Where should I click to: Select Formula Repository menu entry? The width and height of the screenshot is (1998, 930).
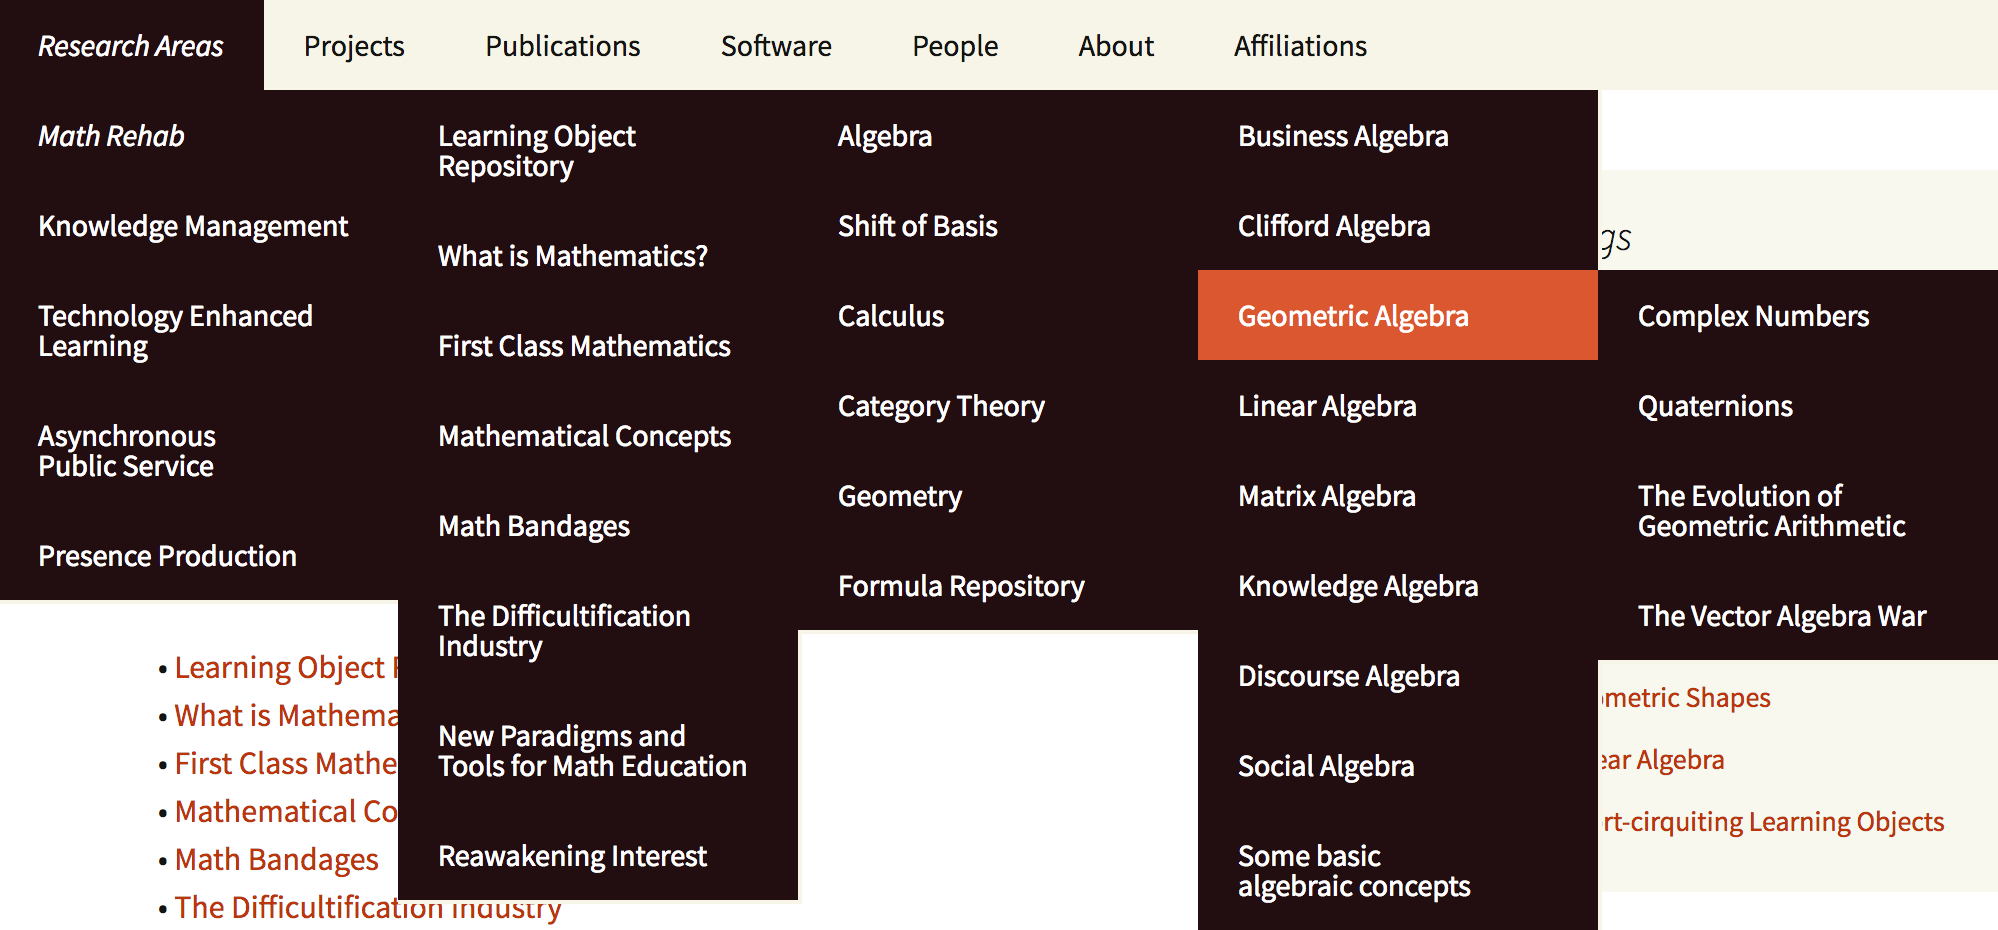pyautogui.click(x=961, y=586)
